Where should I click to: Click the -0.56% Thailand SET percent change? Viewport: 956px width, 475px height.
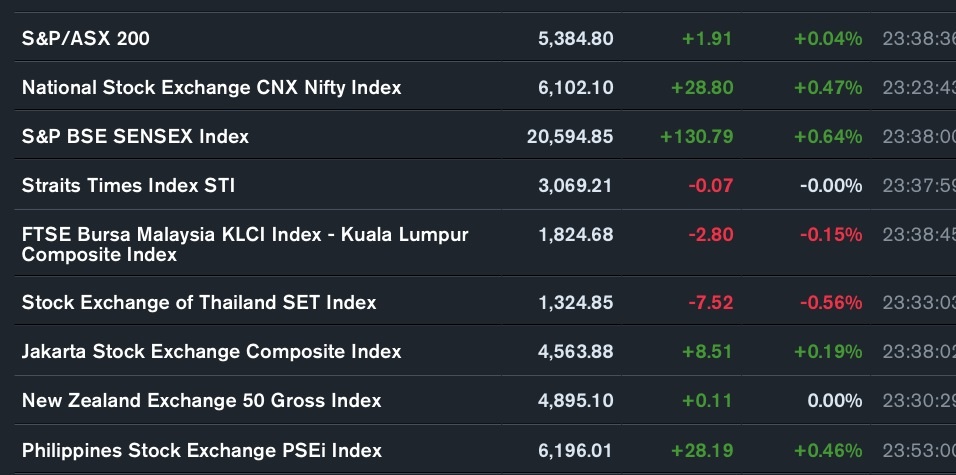[x=831, y=302]
